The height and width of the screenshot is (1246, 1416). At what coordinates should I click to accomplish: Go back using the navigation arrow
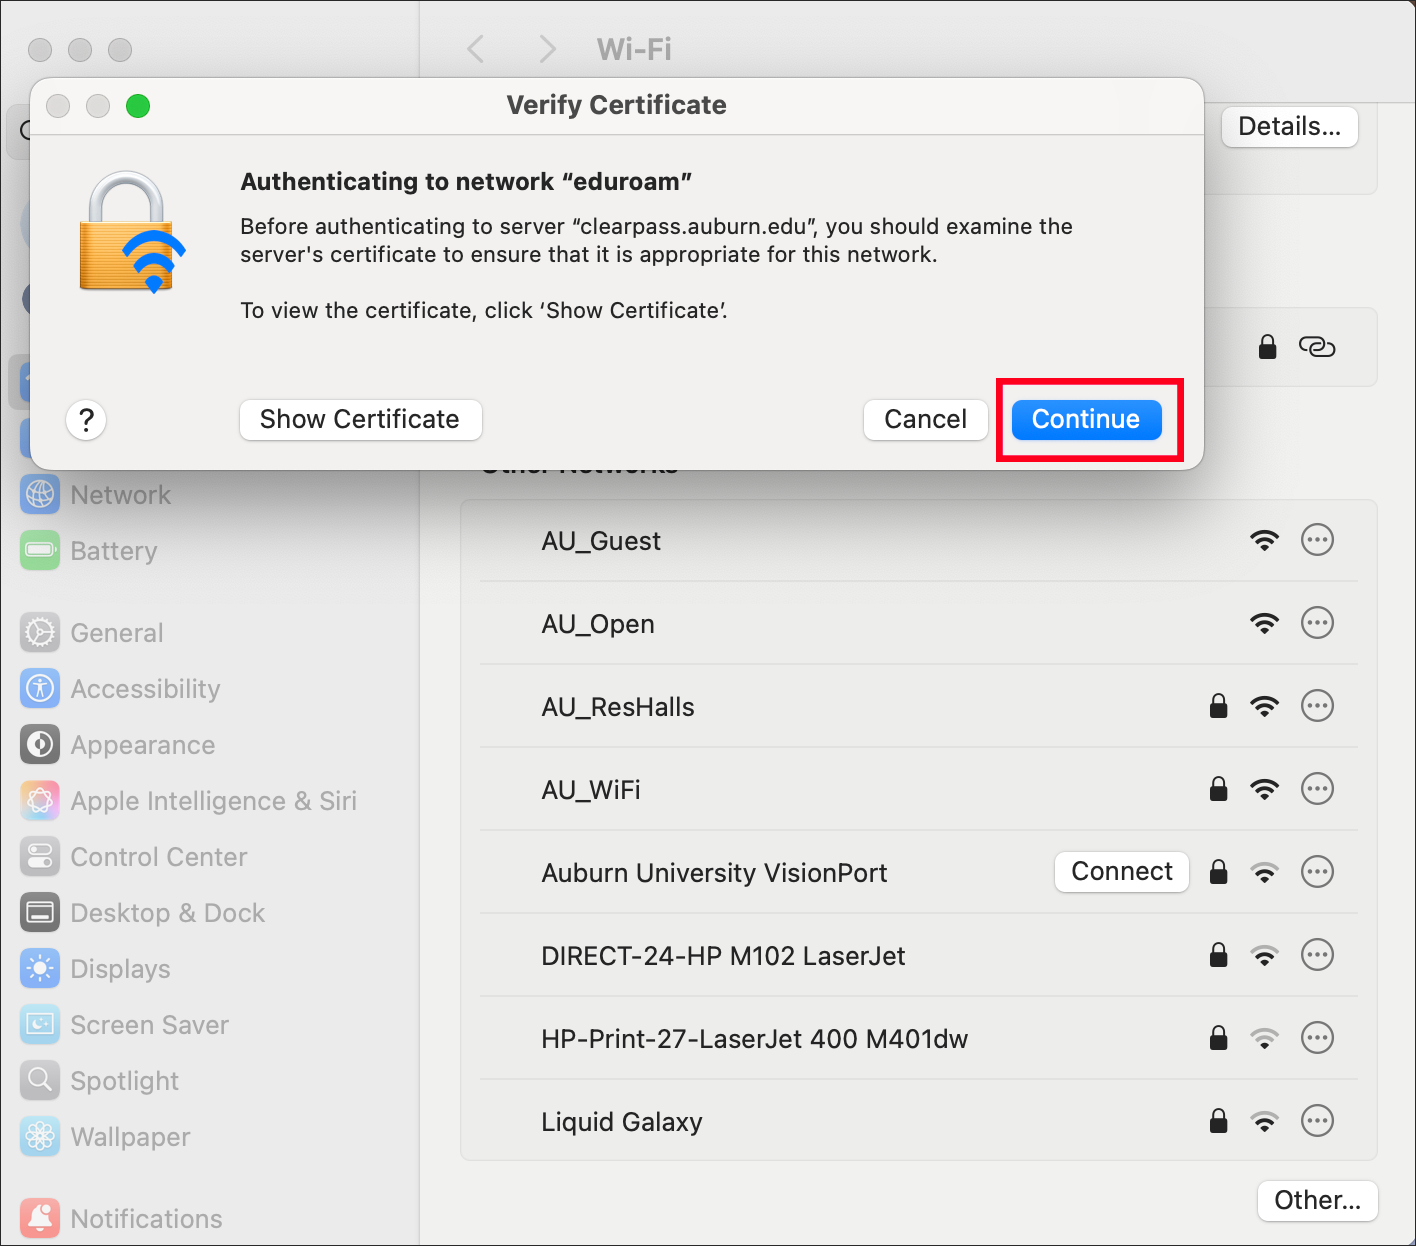coord(475,49)
